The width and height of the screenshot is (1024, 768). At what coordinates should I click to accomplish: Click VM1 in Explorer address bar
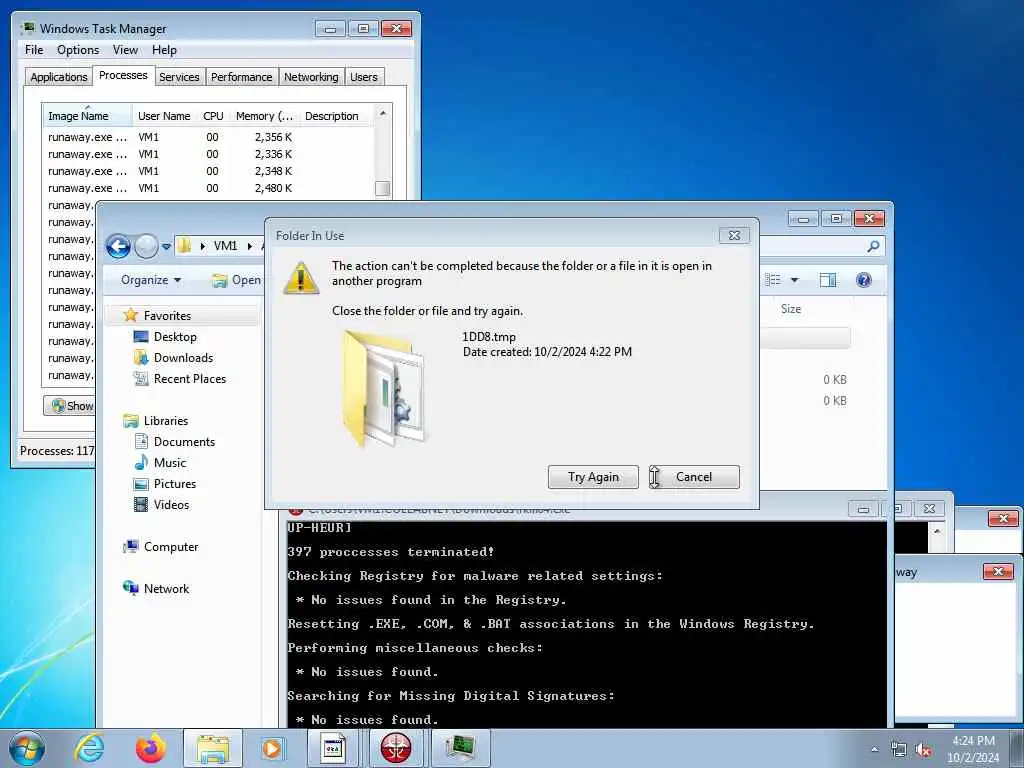225,246
